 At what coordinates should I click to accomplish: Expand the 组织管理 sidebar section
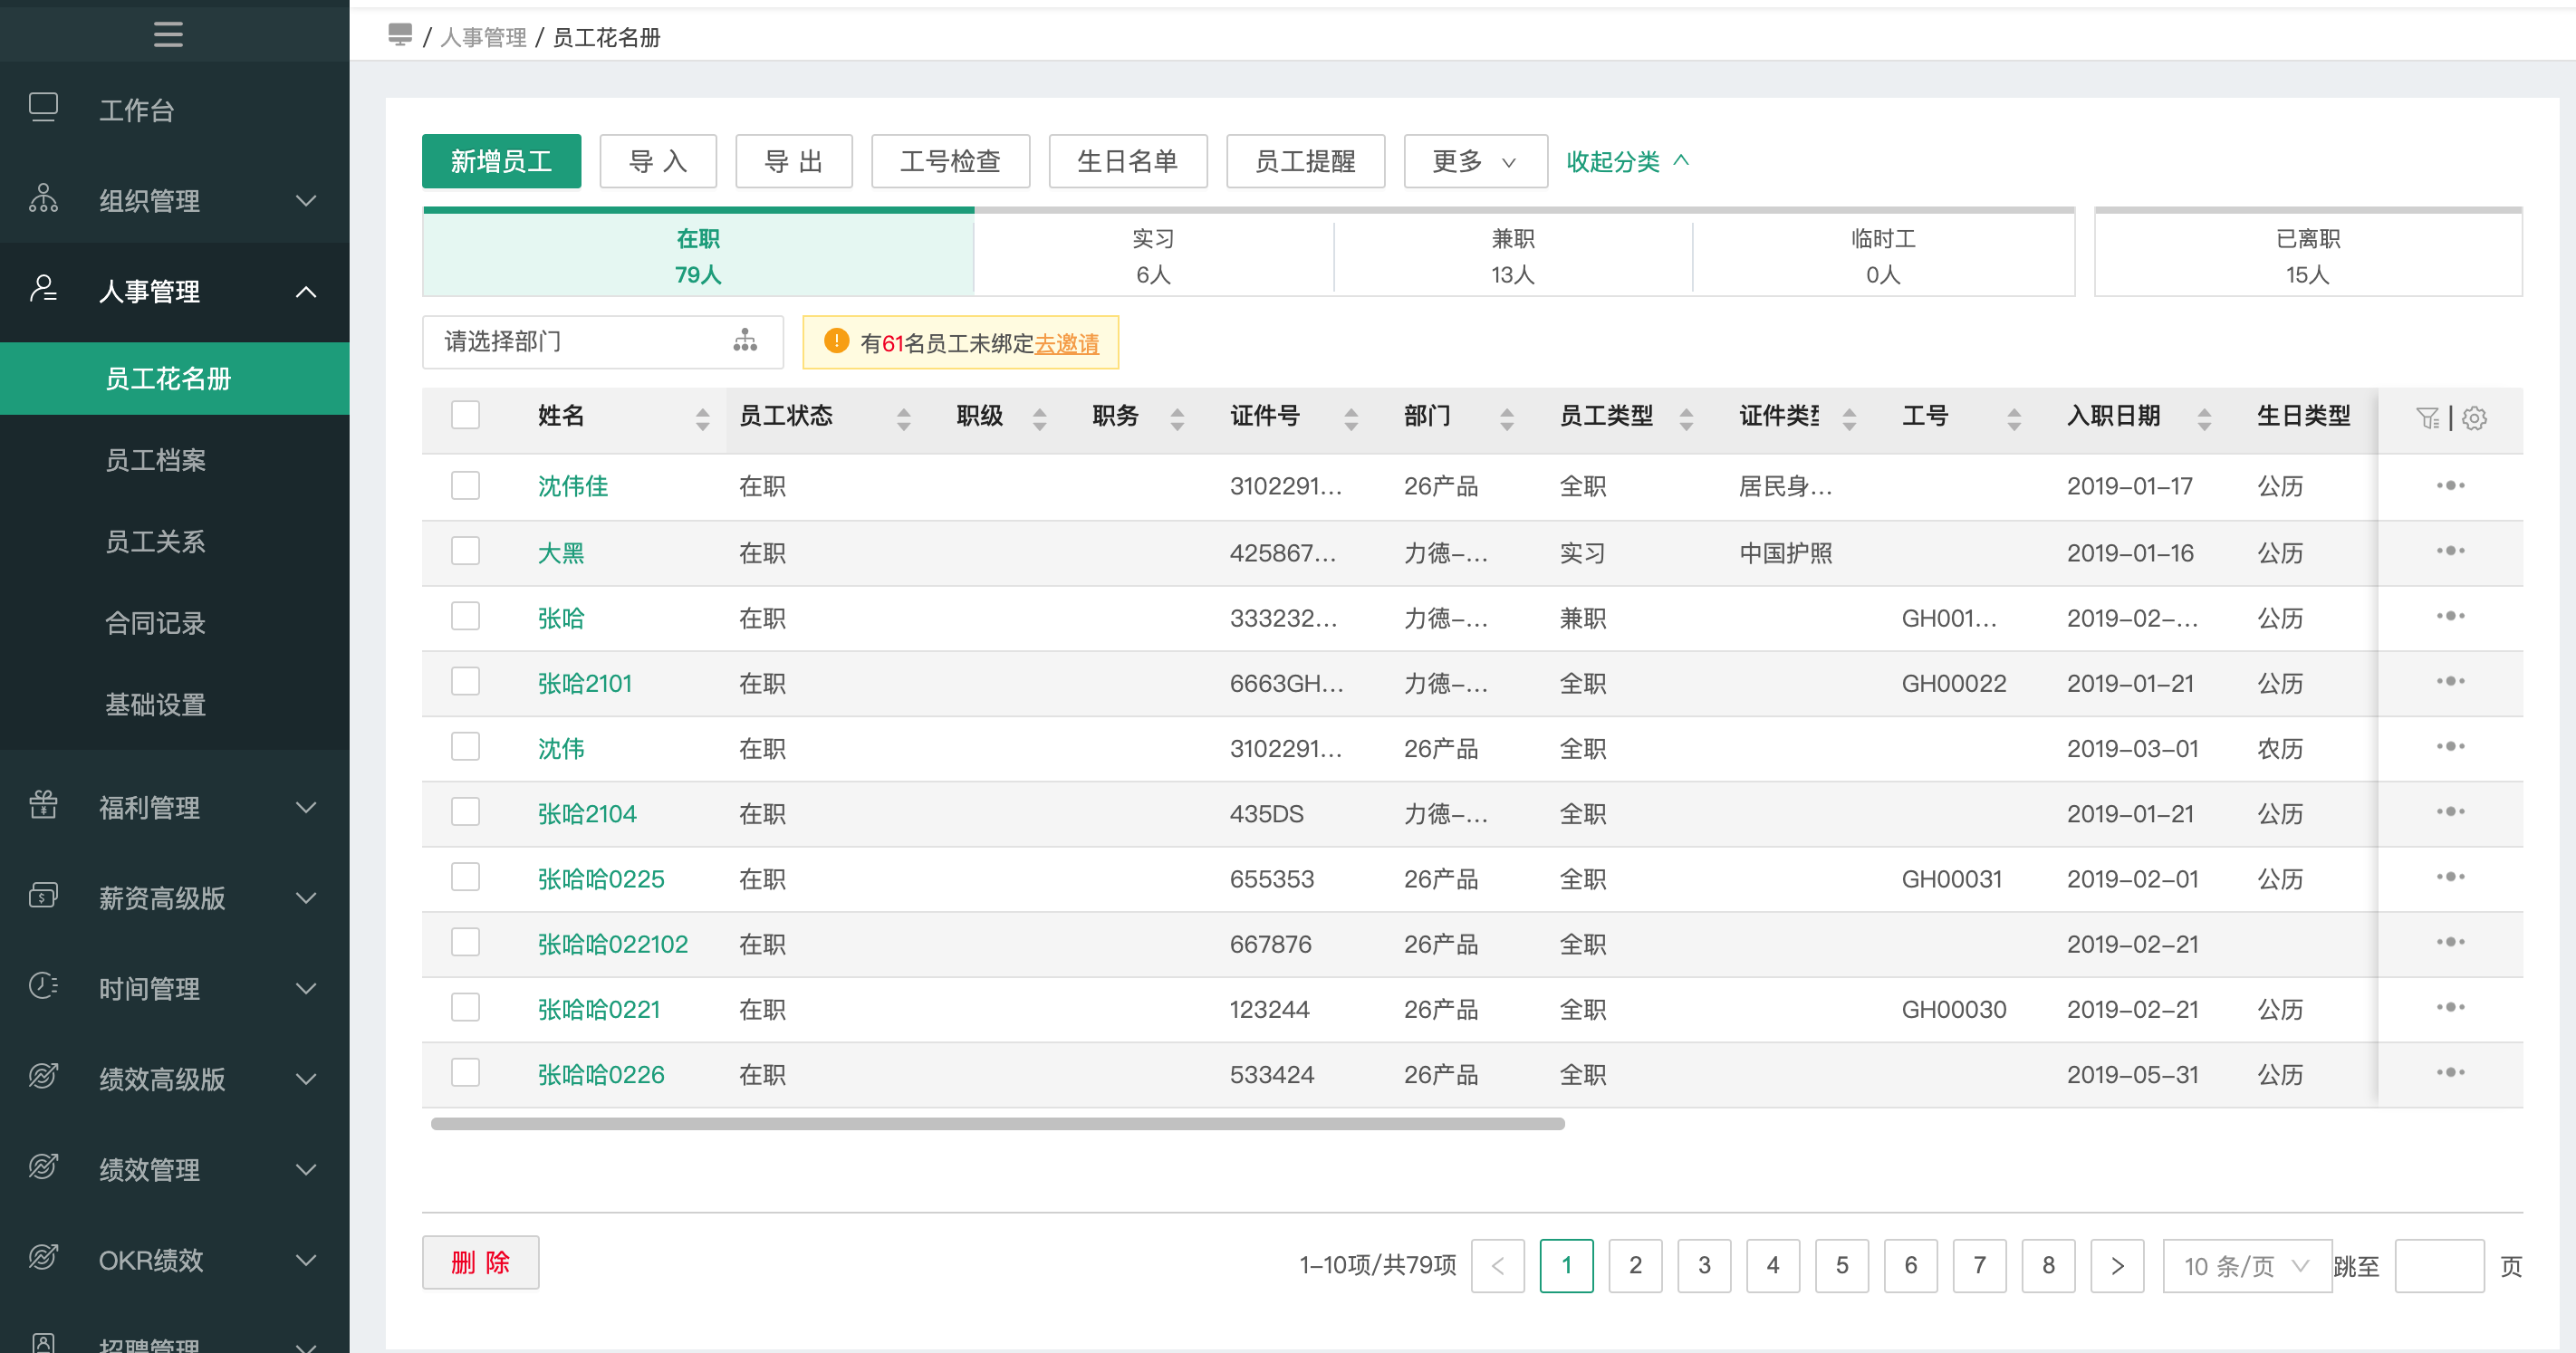click(150, 200)
